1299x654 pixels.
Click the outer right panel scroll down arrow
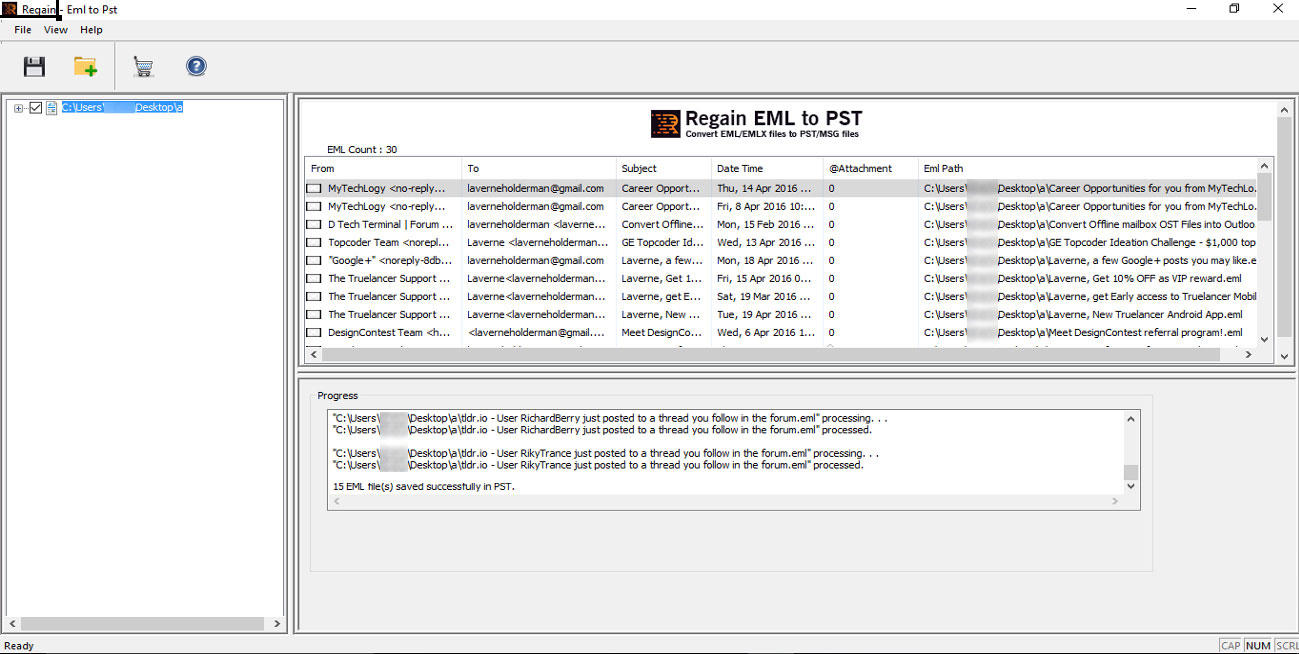tap(1285, 355)
